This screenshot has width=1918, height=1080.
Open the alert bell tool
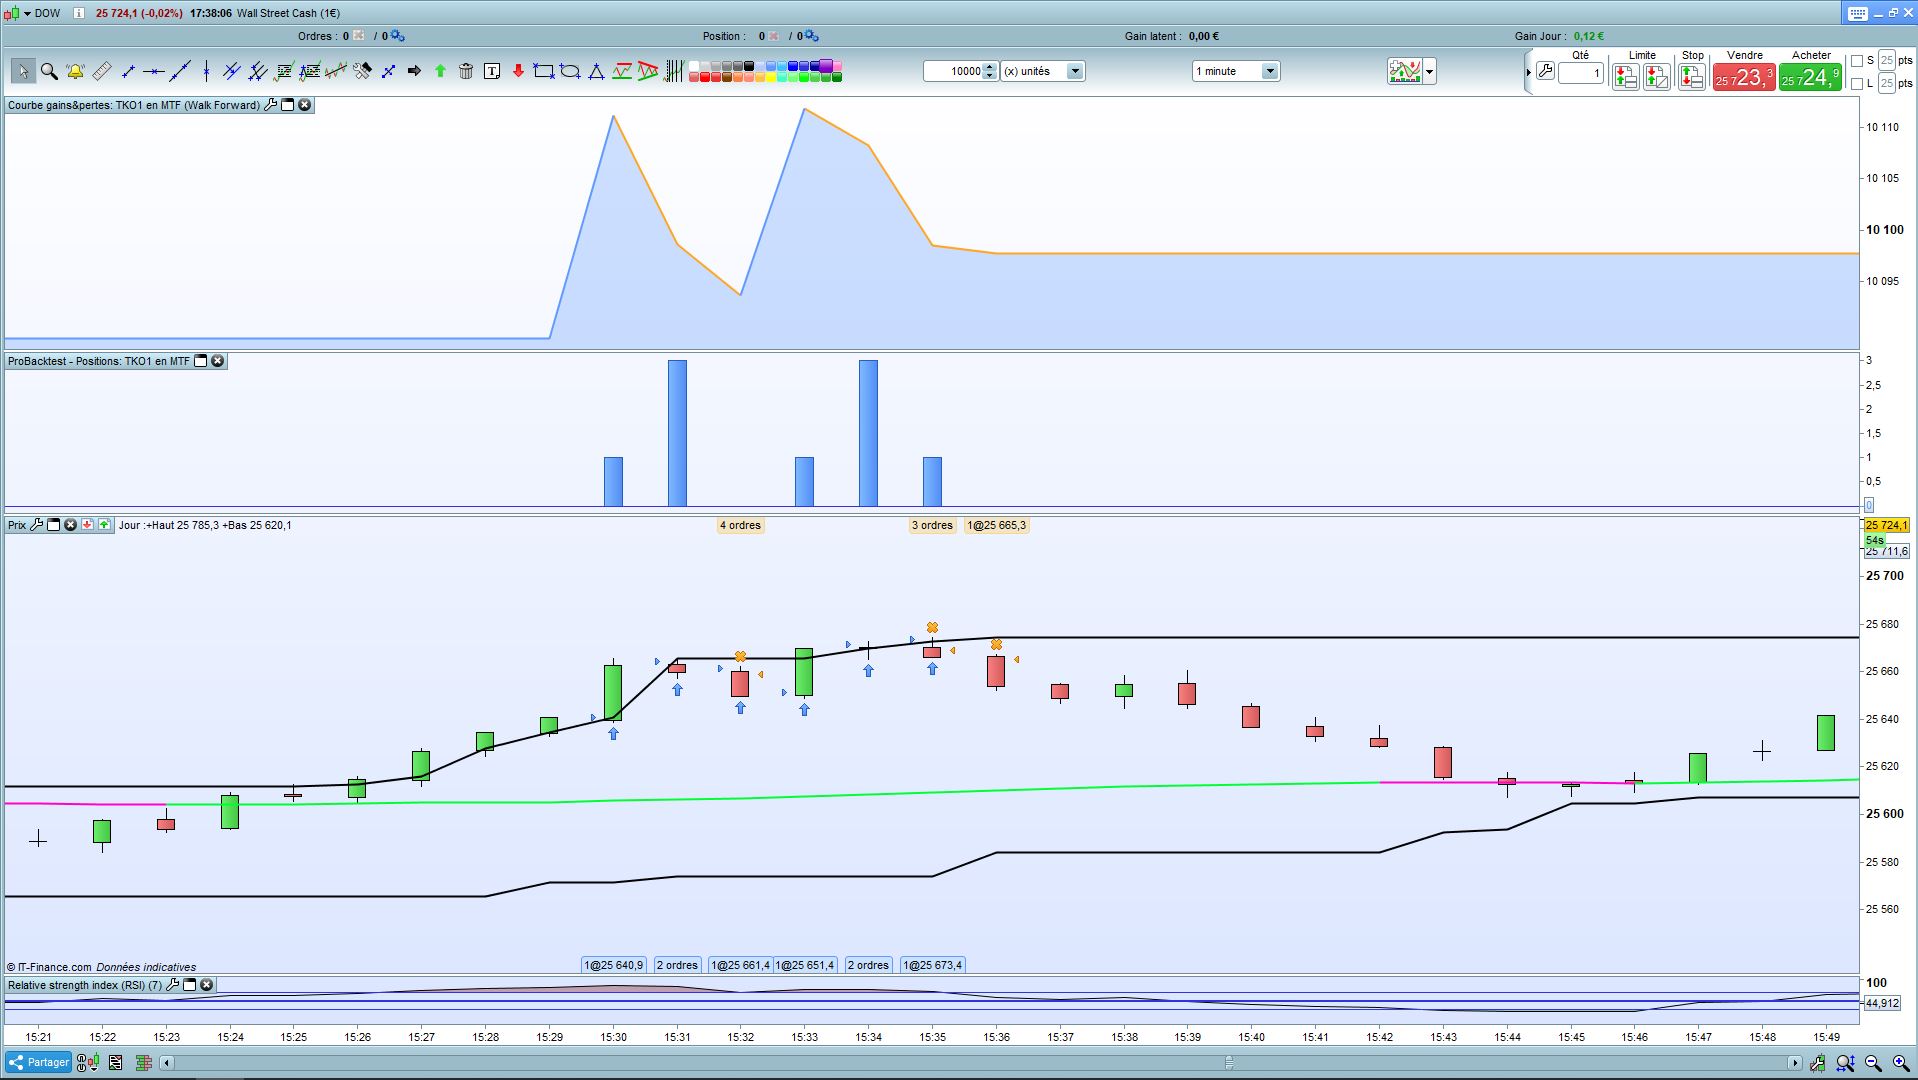75,71
